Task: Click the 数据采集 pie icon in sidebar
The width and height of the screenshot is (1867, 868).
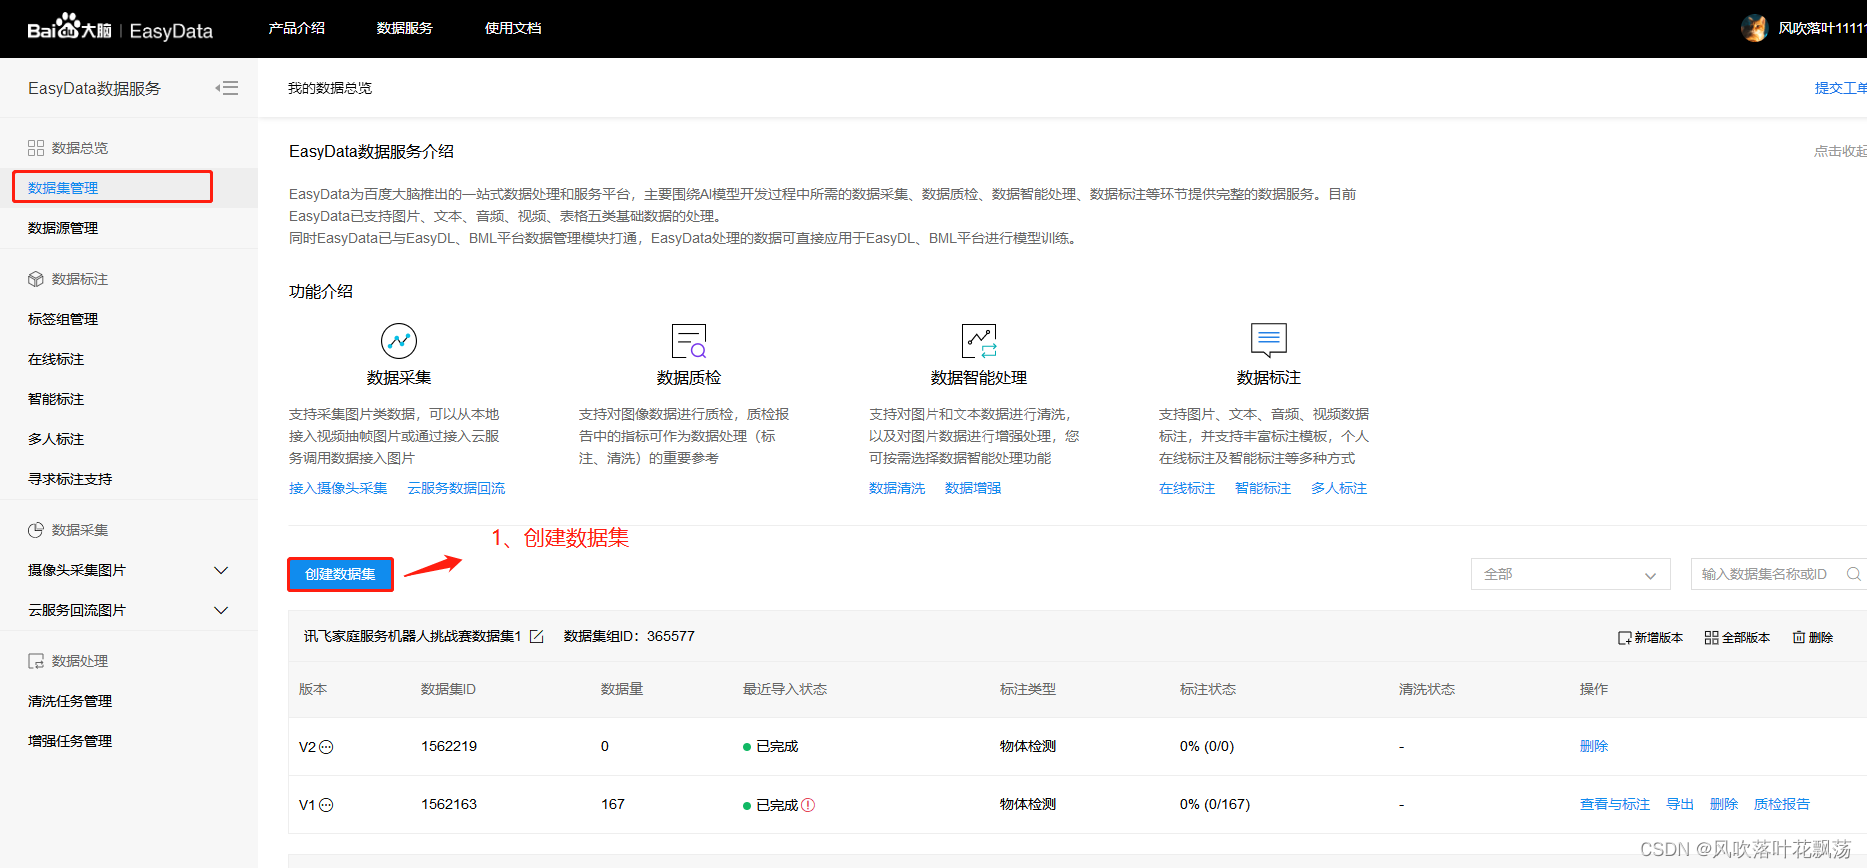Action: (36, 530)
